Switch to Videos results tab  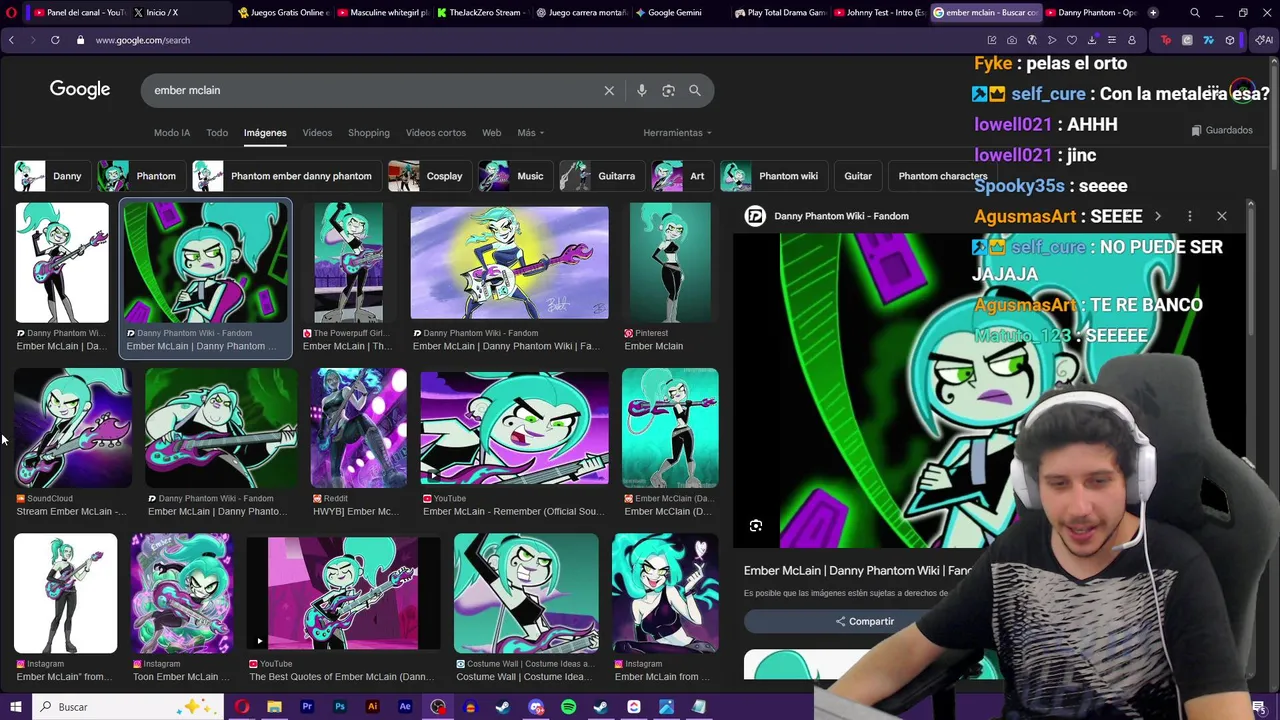pos(317,133)
